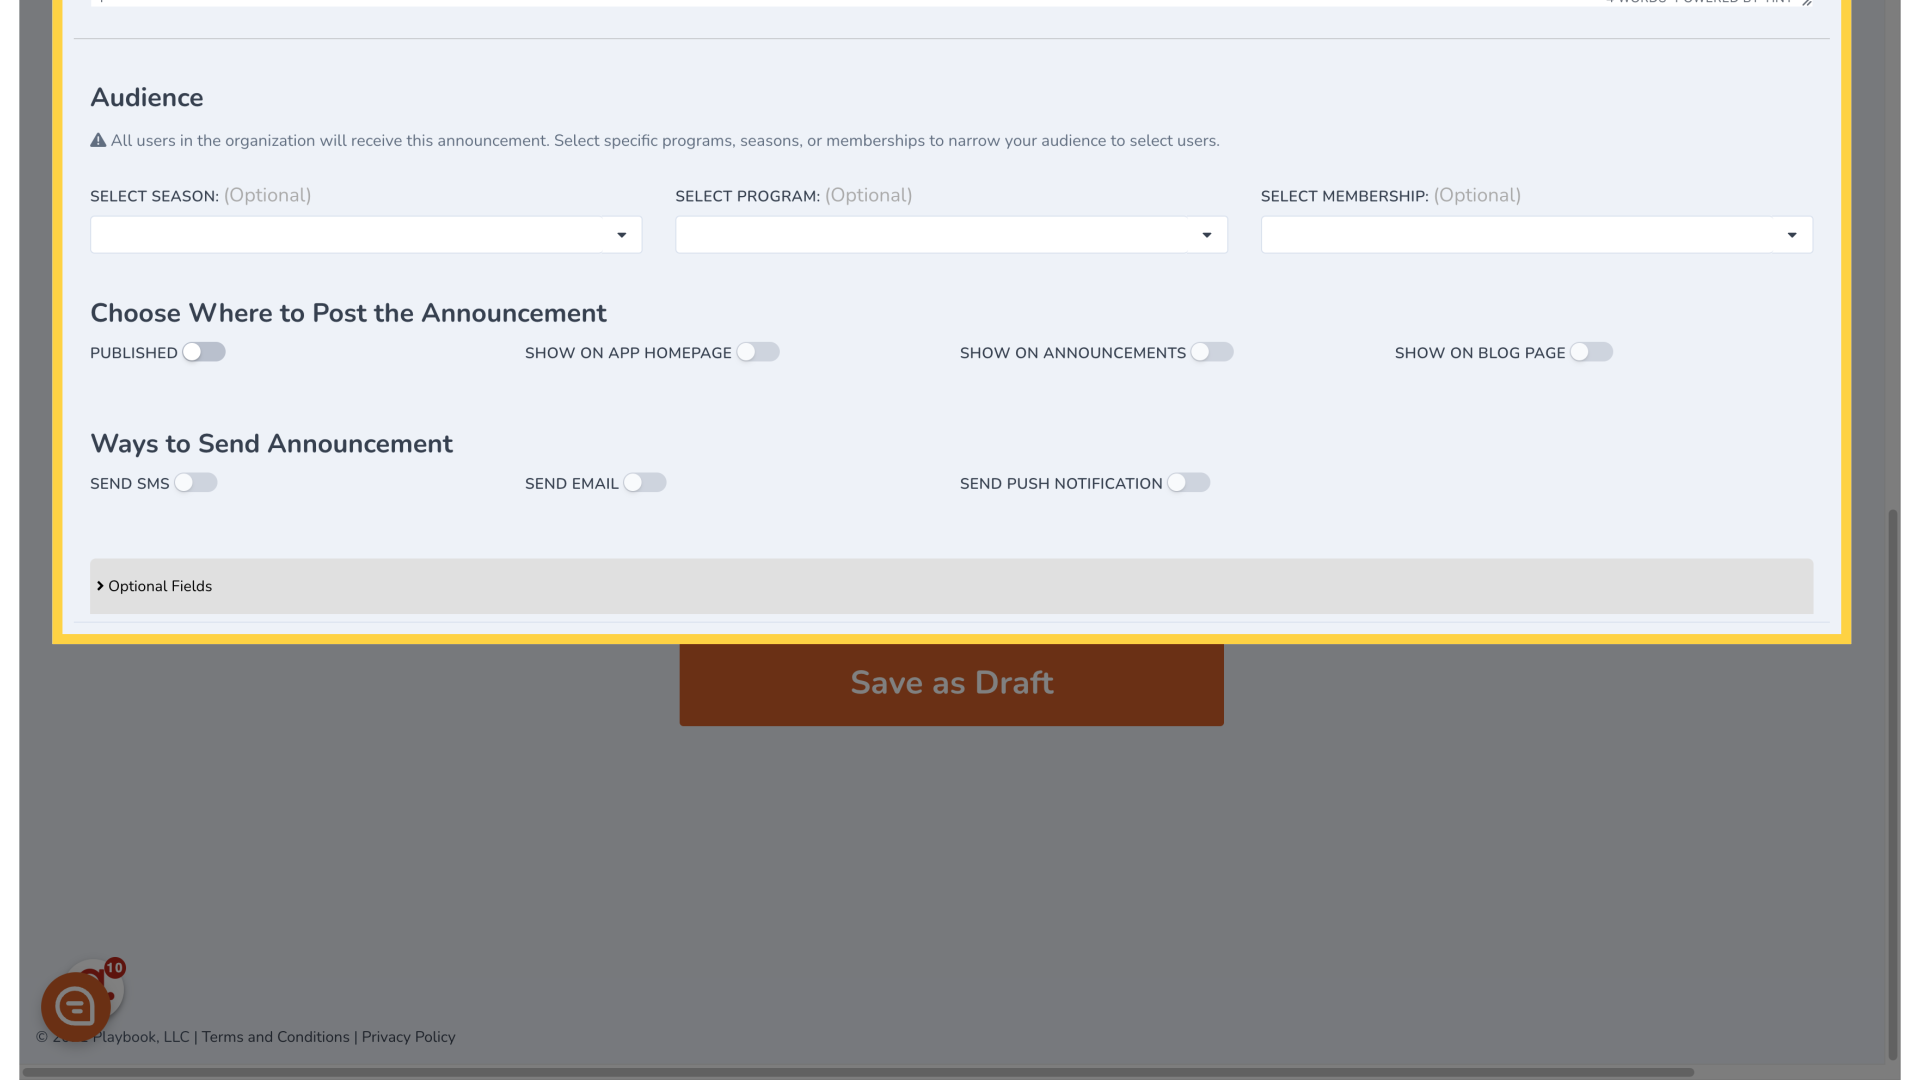
Task: Toggle SEND PUSH NOTIFICATION on
Action: (1188, 483)
